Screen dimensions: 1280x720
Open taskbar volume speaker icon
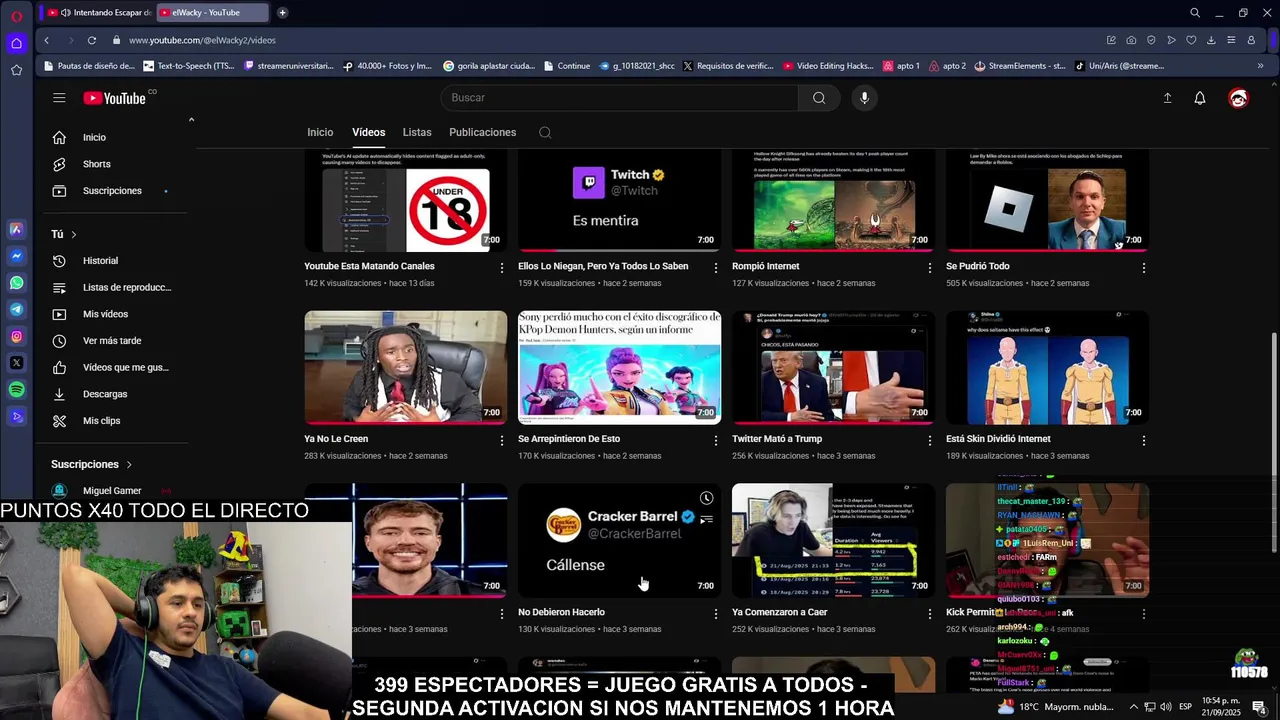1166,707
